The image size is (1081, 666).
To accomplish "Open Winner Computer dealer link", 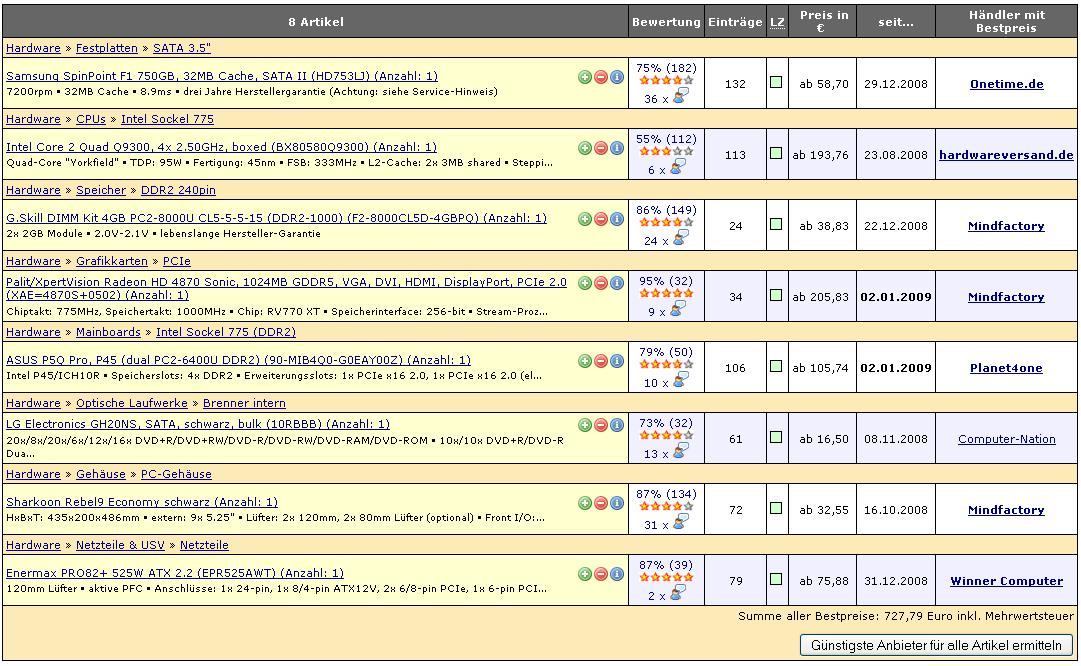I will pos(1007,581).
